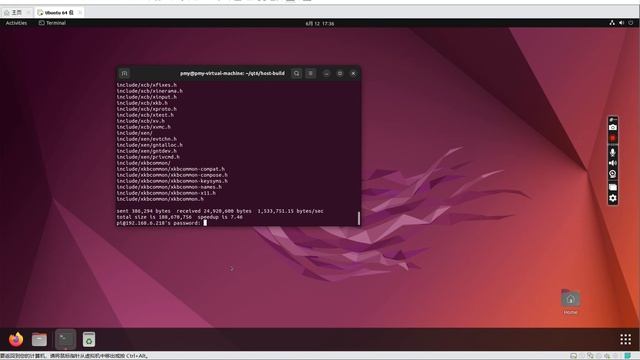This screenshot has height=360, width=640.
Task: Click the volume icon in top bar
Action: point(621,23)
